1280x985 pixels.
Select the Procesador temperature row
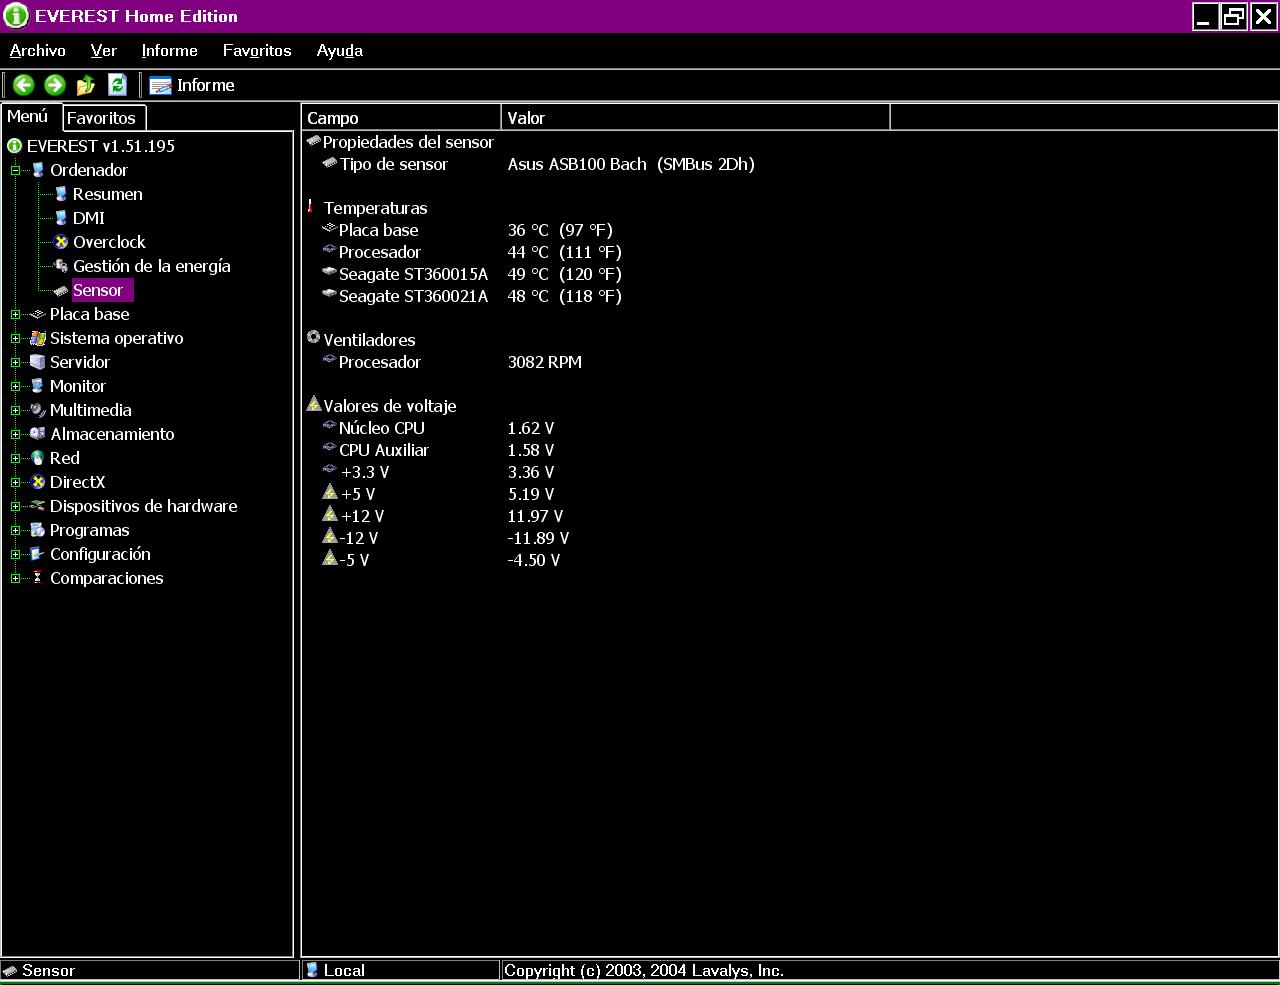point(379,252)
